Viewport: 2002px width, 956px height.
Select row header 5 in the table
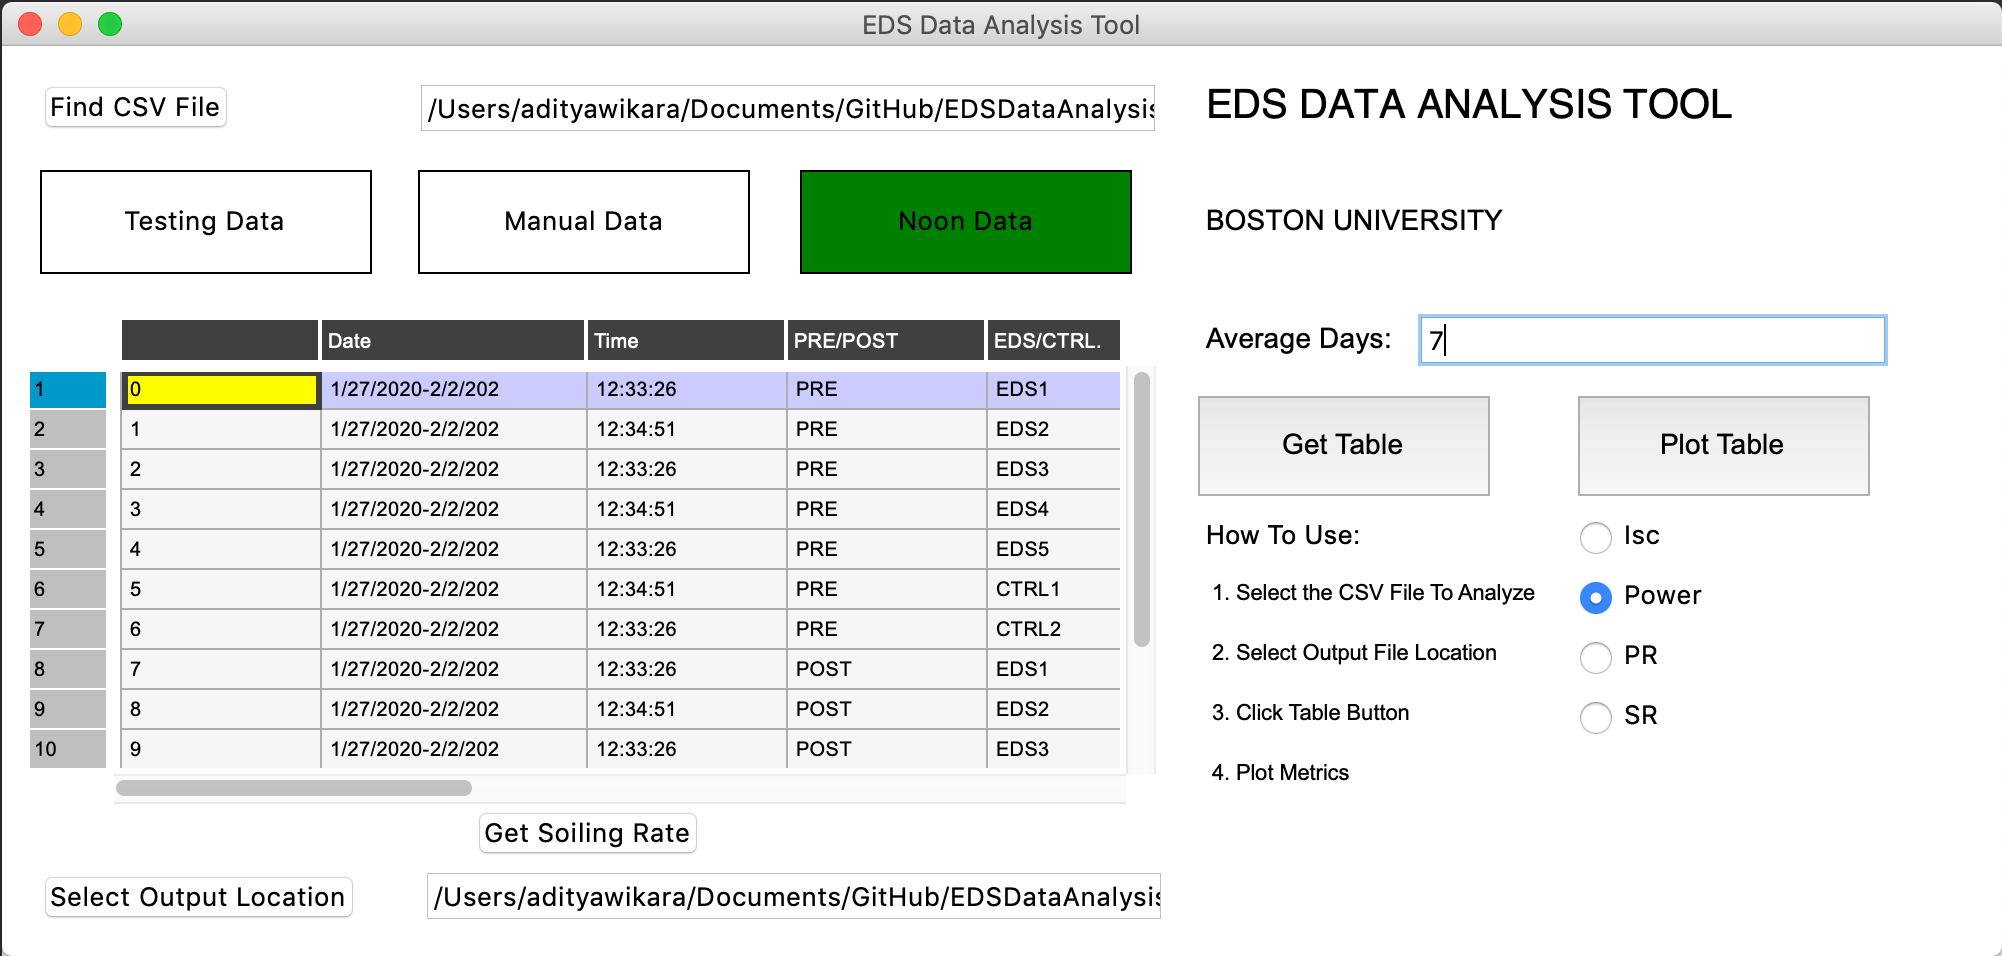(68, 550)
